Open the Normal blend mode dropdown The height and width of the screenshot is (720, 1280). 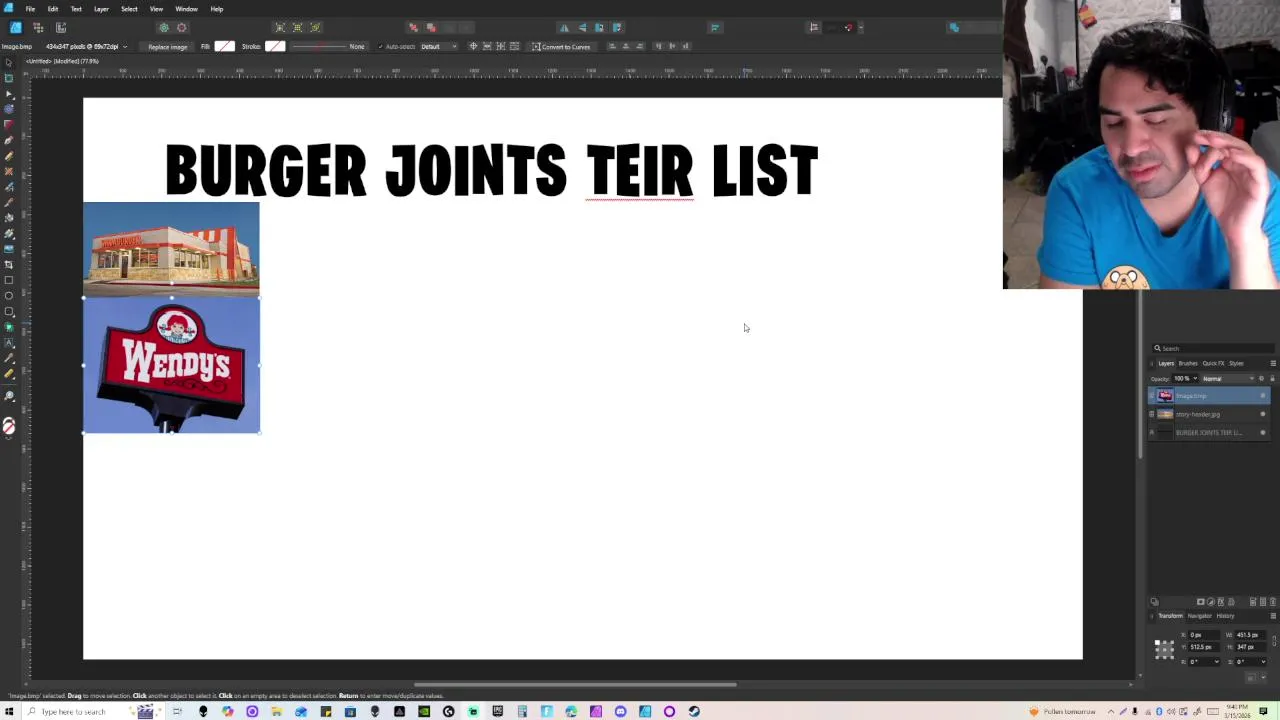(x=1226, y=379)
